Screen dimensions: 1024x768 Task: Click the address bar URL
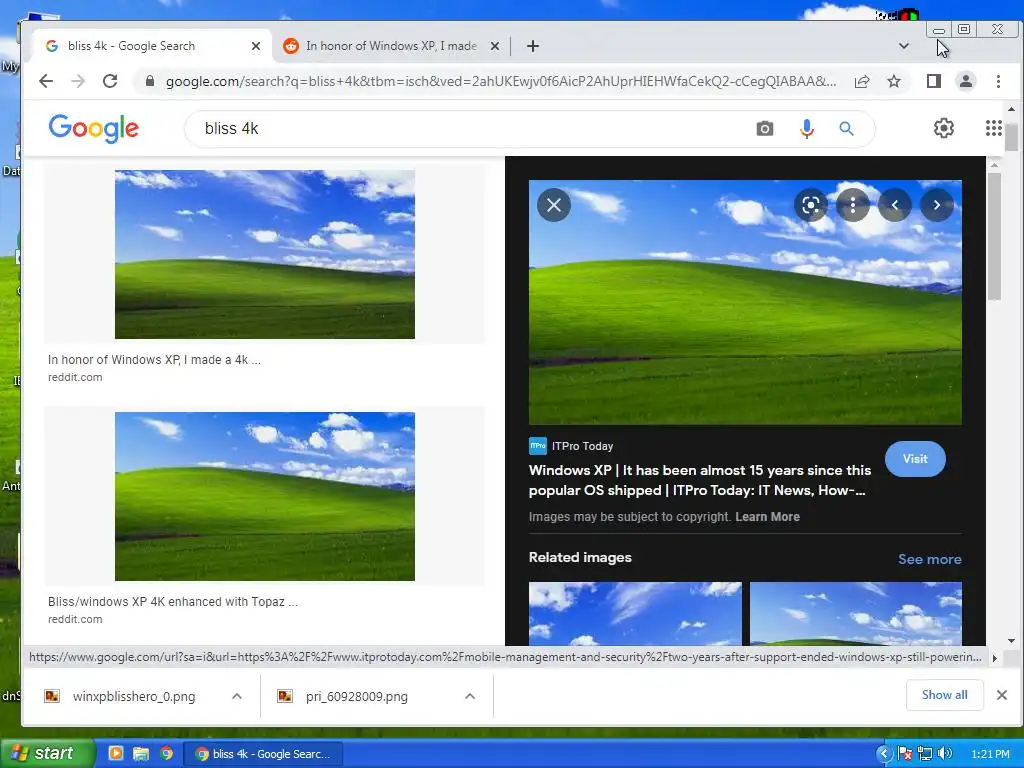(x=501, y=81)
